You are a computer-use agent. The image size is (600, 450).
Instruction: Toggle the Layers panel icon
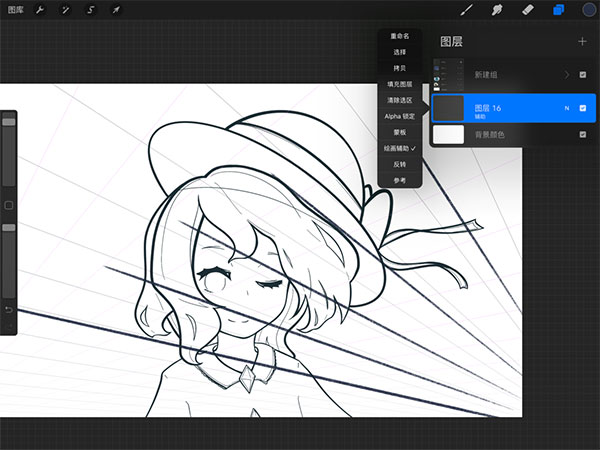(x=558, y=10)
